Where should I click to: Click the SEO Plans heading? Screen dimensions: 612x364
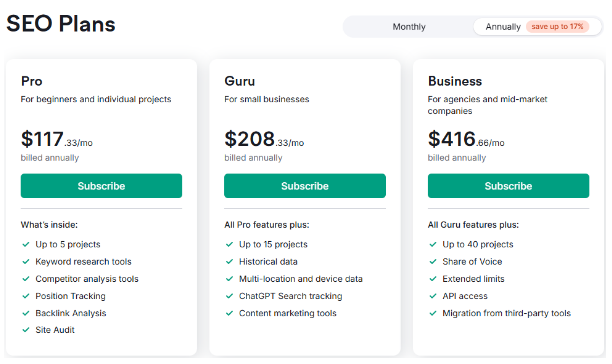tap(61, 23)
